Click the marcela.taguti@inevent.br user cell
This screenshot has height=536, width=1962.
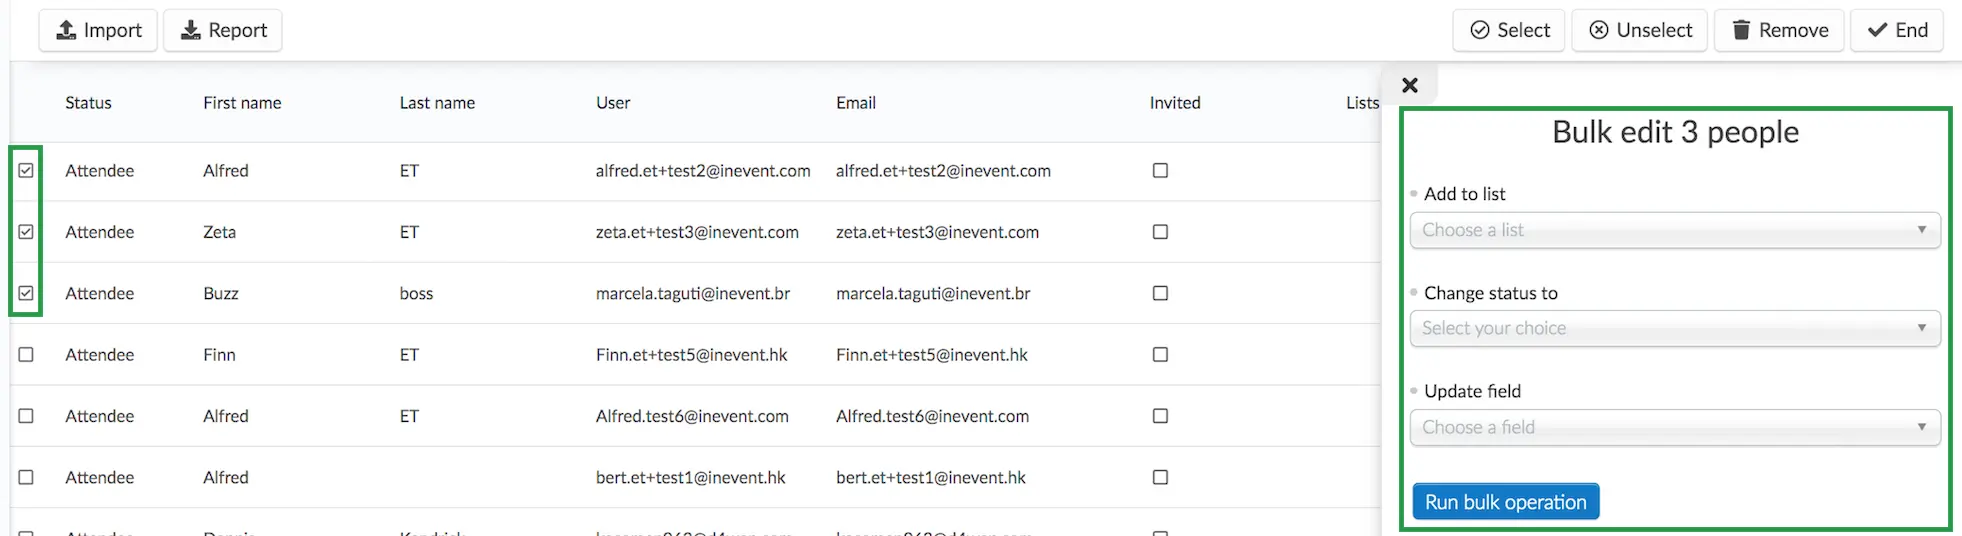click(x=693, y=293)
